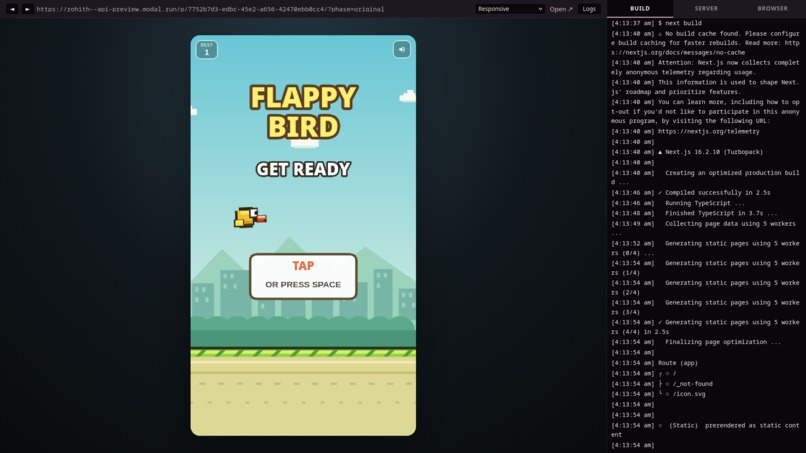806x453 pixels.
Task: Click the 'Finished TypeScript in 3.7s' log line
Action: pyautogui.click(x=694, y=213)
